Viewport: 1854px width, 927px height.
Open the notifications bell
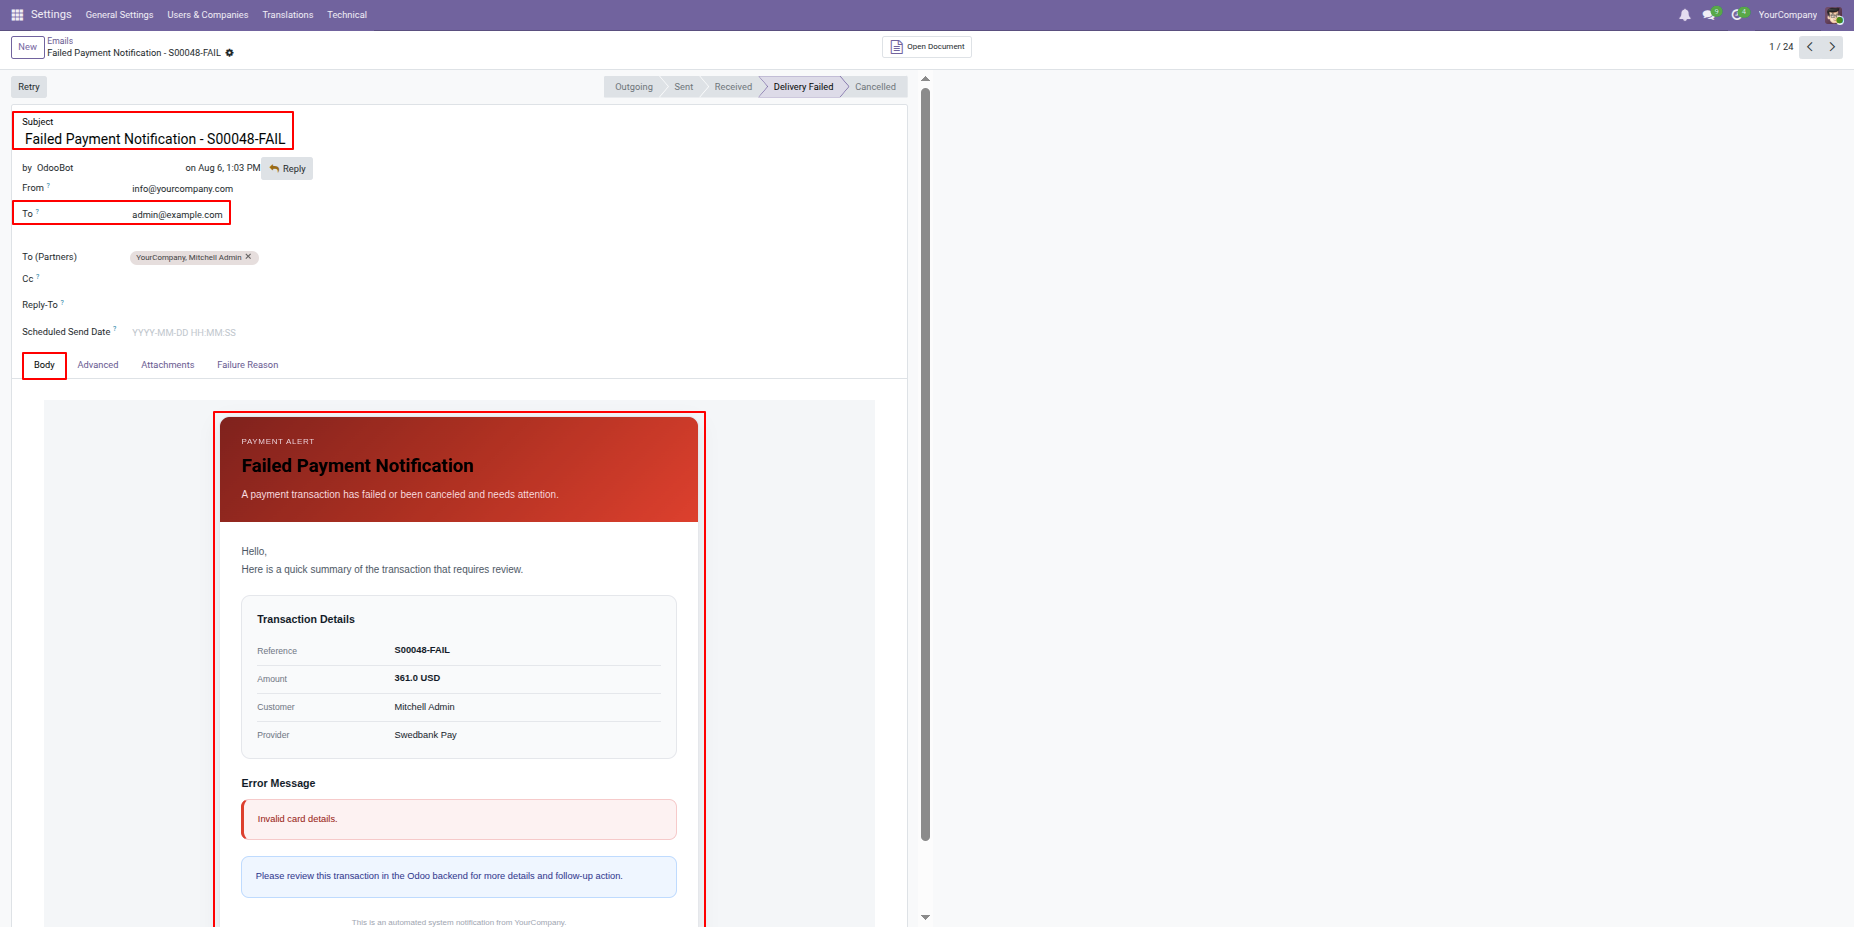click(x=1685, y=15)
